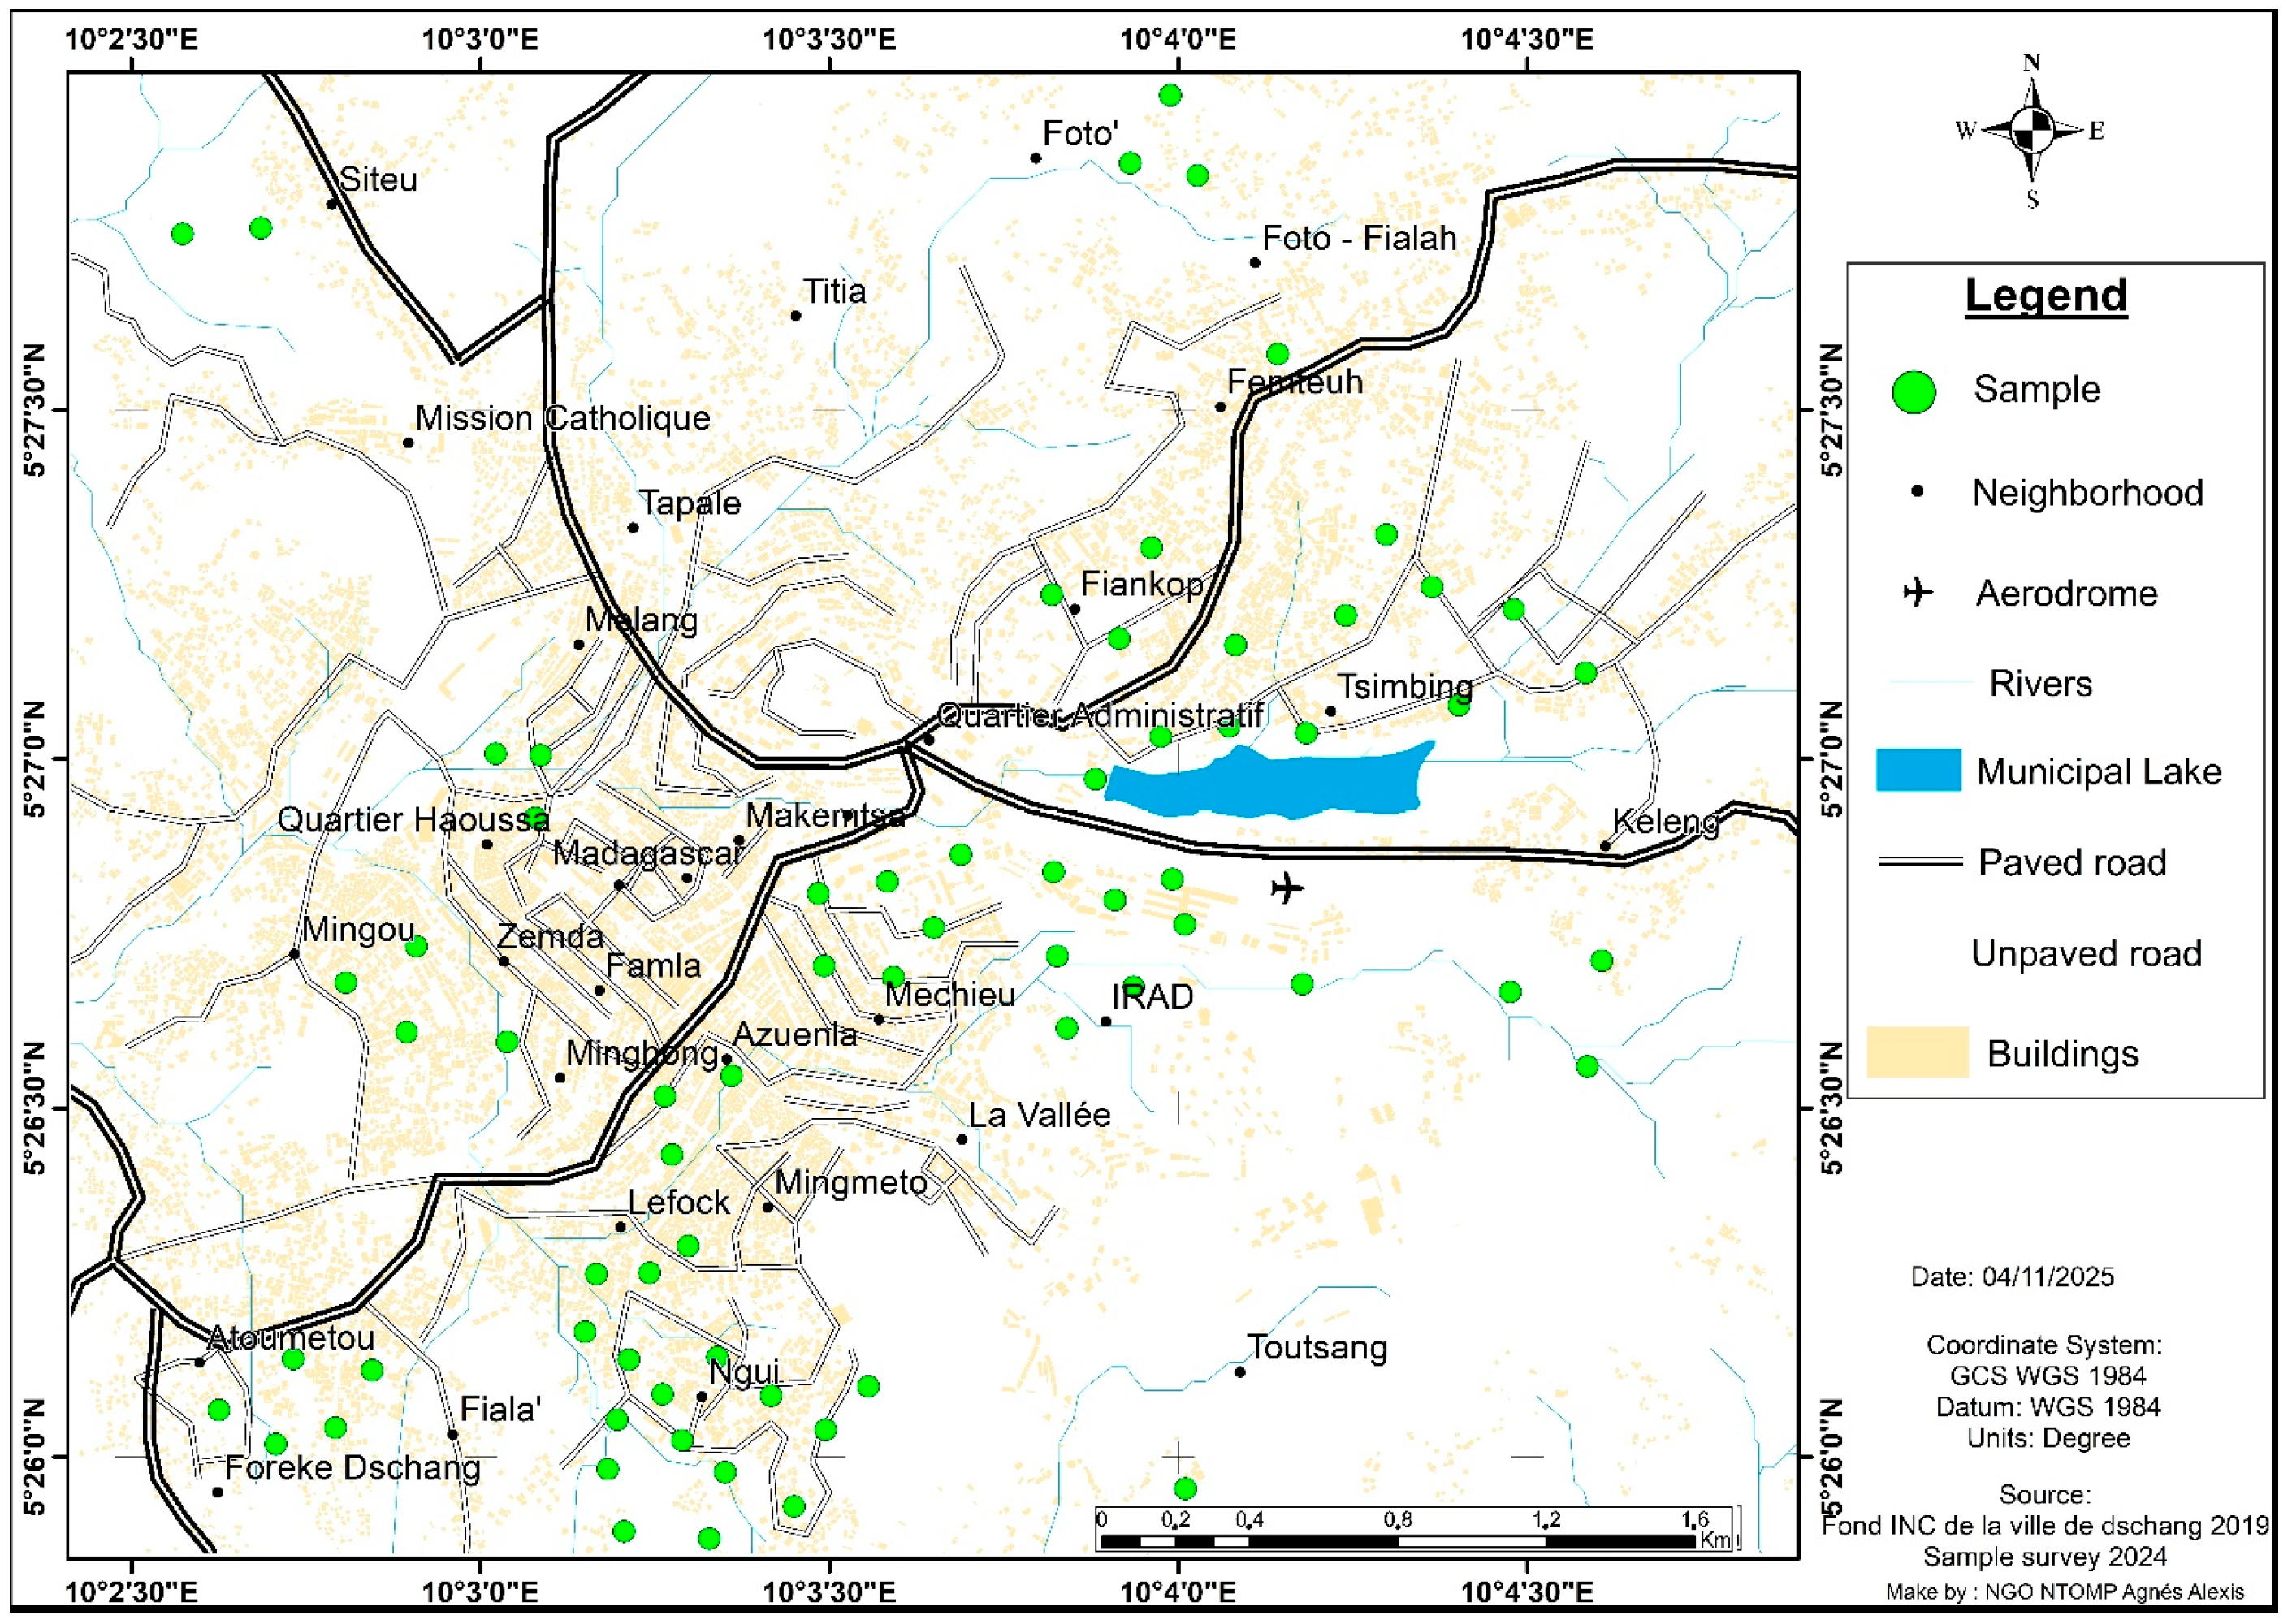This screenshot has height=1624, width=2292.
Task: Click the blue Municipal Lake polygon on map
Action: (1270, 785)
